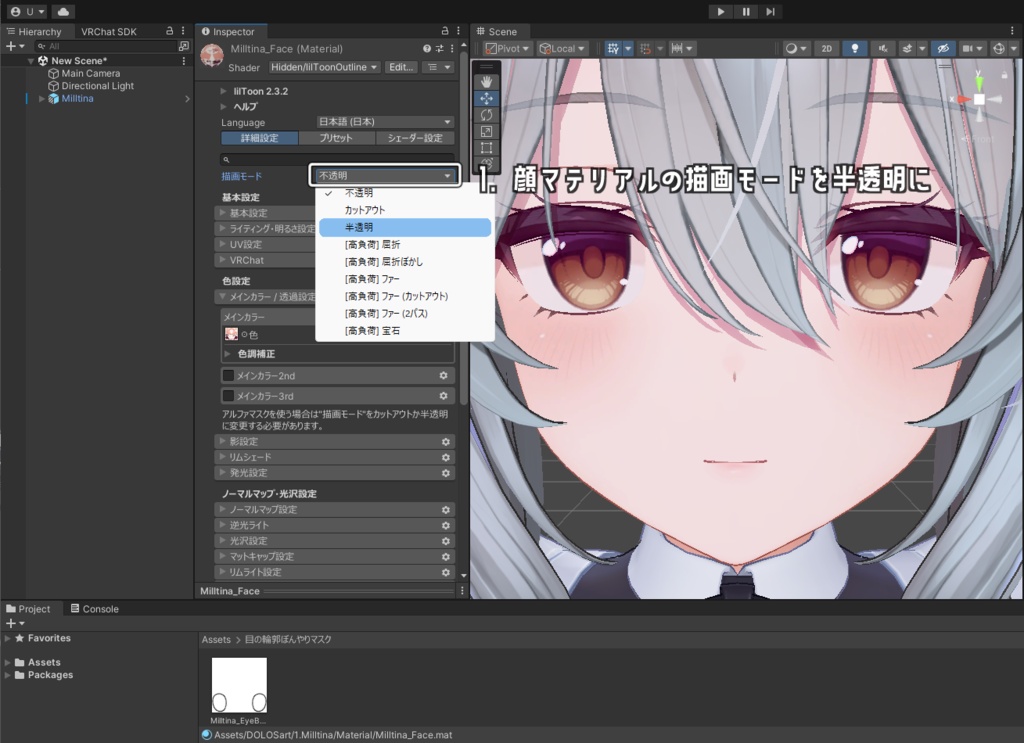1024x743 pixels.
Task: Open the cloud services icon
Action: (x=63, y=12)
